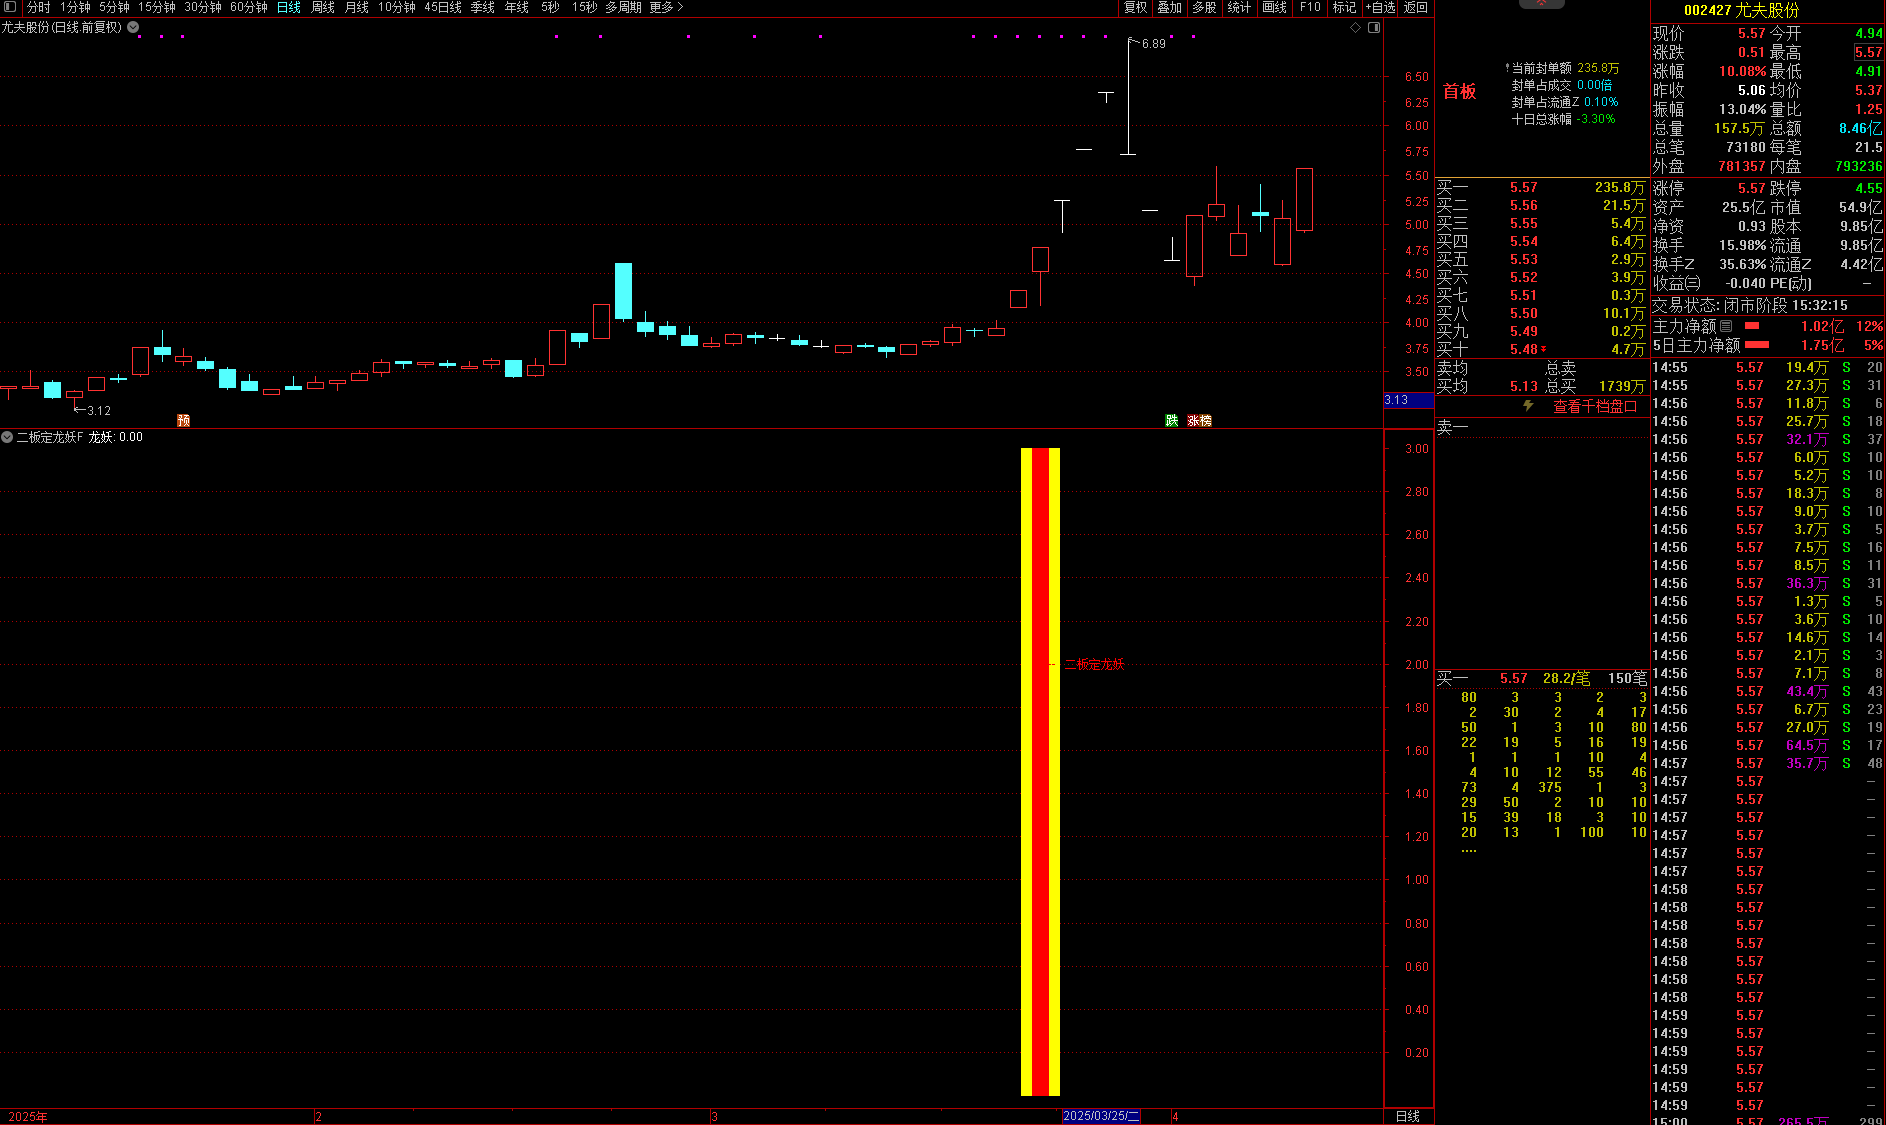Collapse the red double-chevron handle at top
The image size is (1886, 1125).
point(1542,4)
